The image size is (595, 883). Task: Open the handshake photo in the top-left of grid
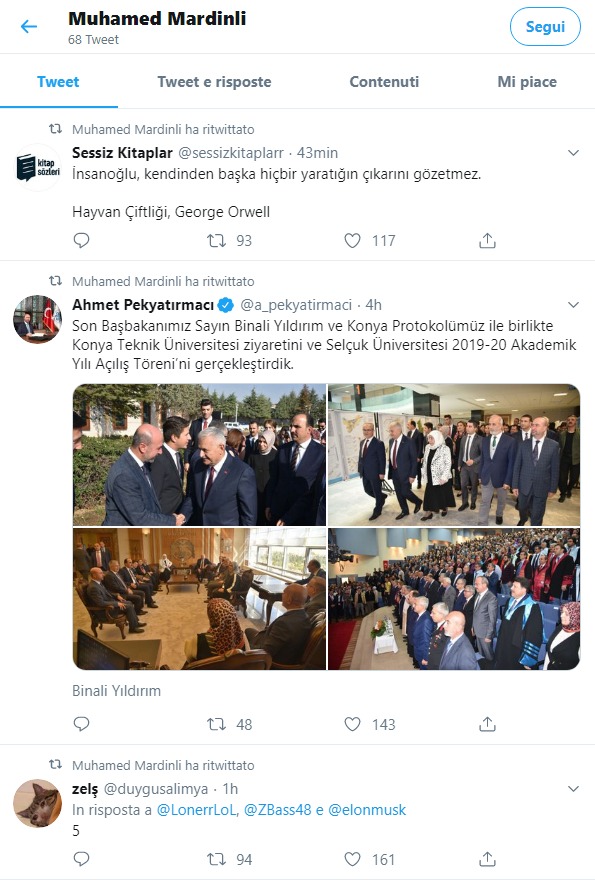tap(200, 455)
